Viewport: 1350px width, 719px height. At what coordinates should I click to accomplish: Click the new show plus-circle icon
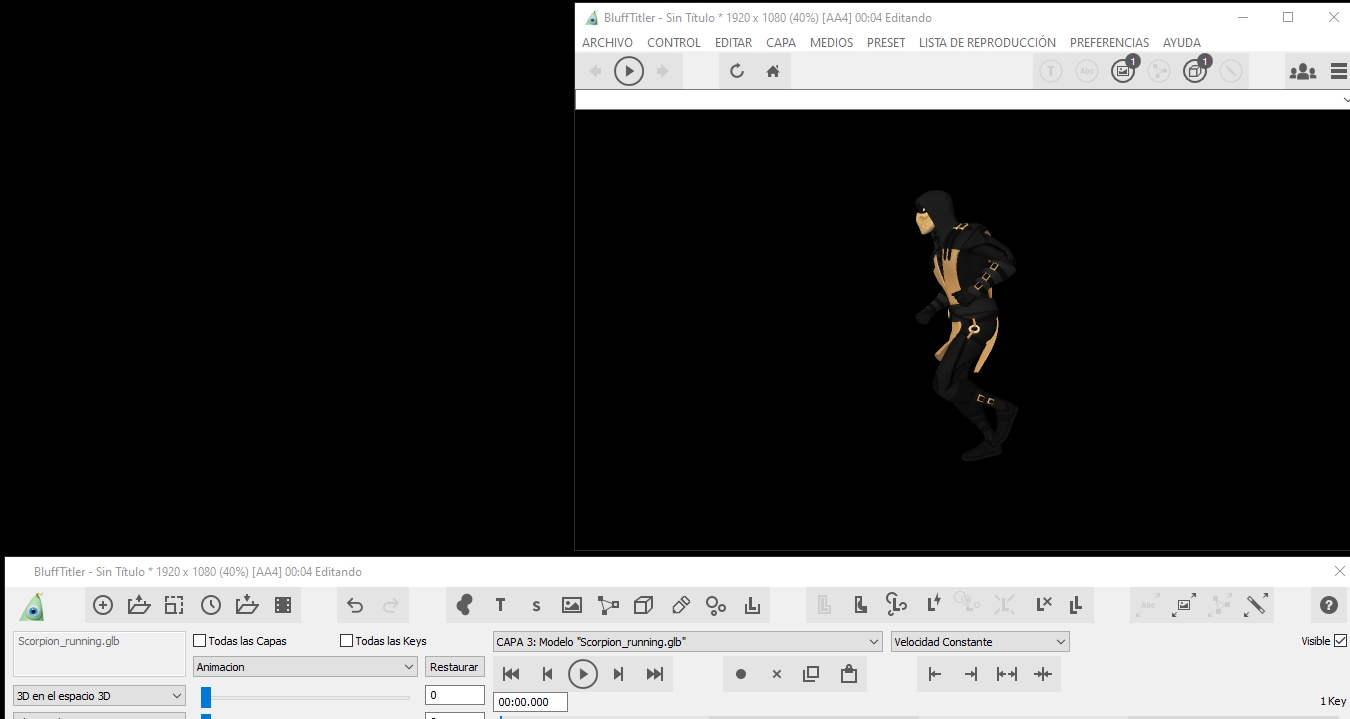[x=103, y=605]
